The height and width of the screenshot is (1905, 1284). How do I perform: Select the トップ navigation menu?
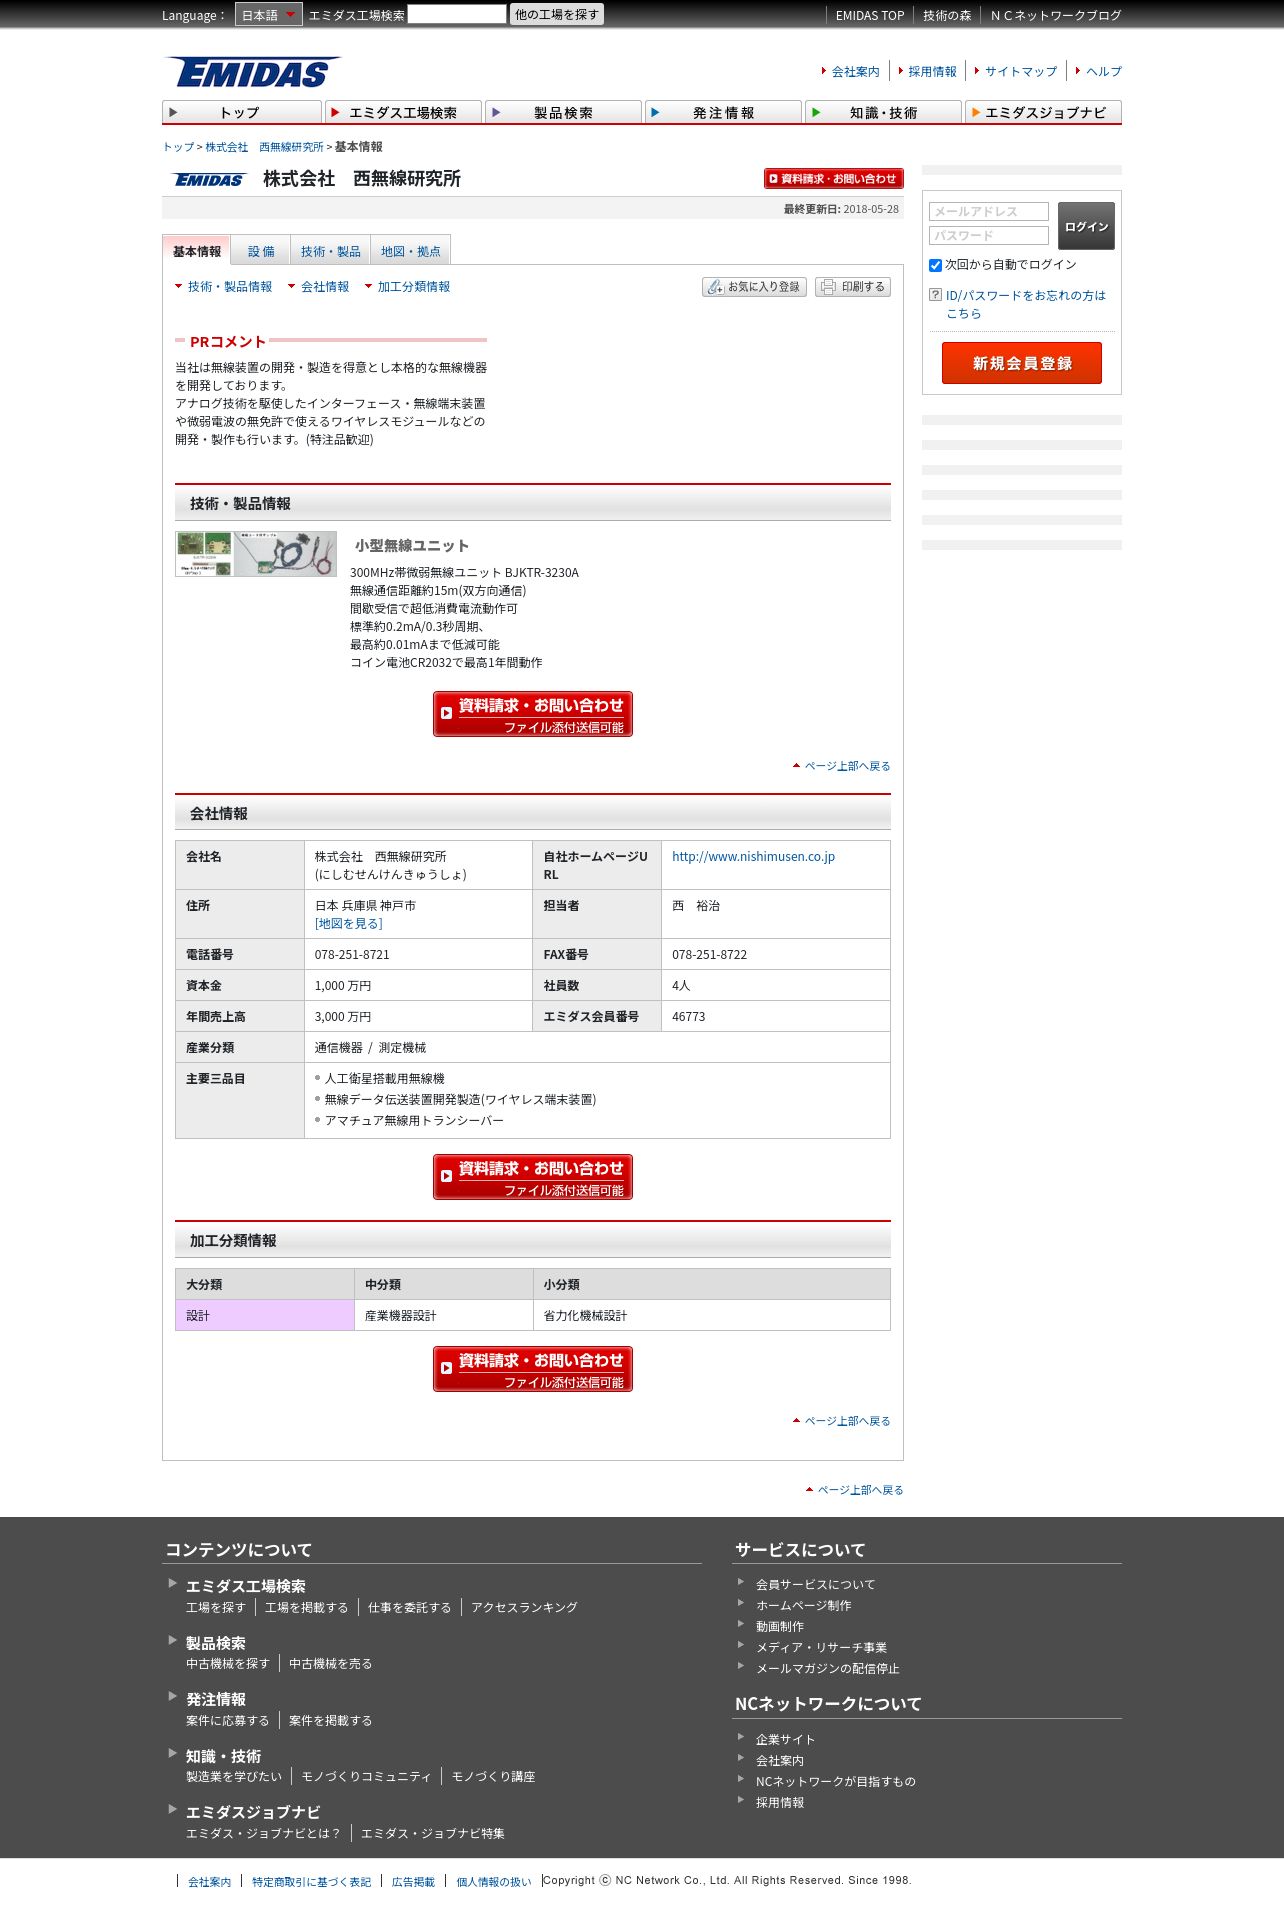[241, 112]
